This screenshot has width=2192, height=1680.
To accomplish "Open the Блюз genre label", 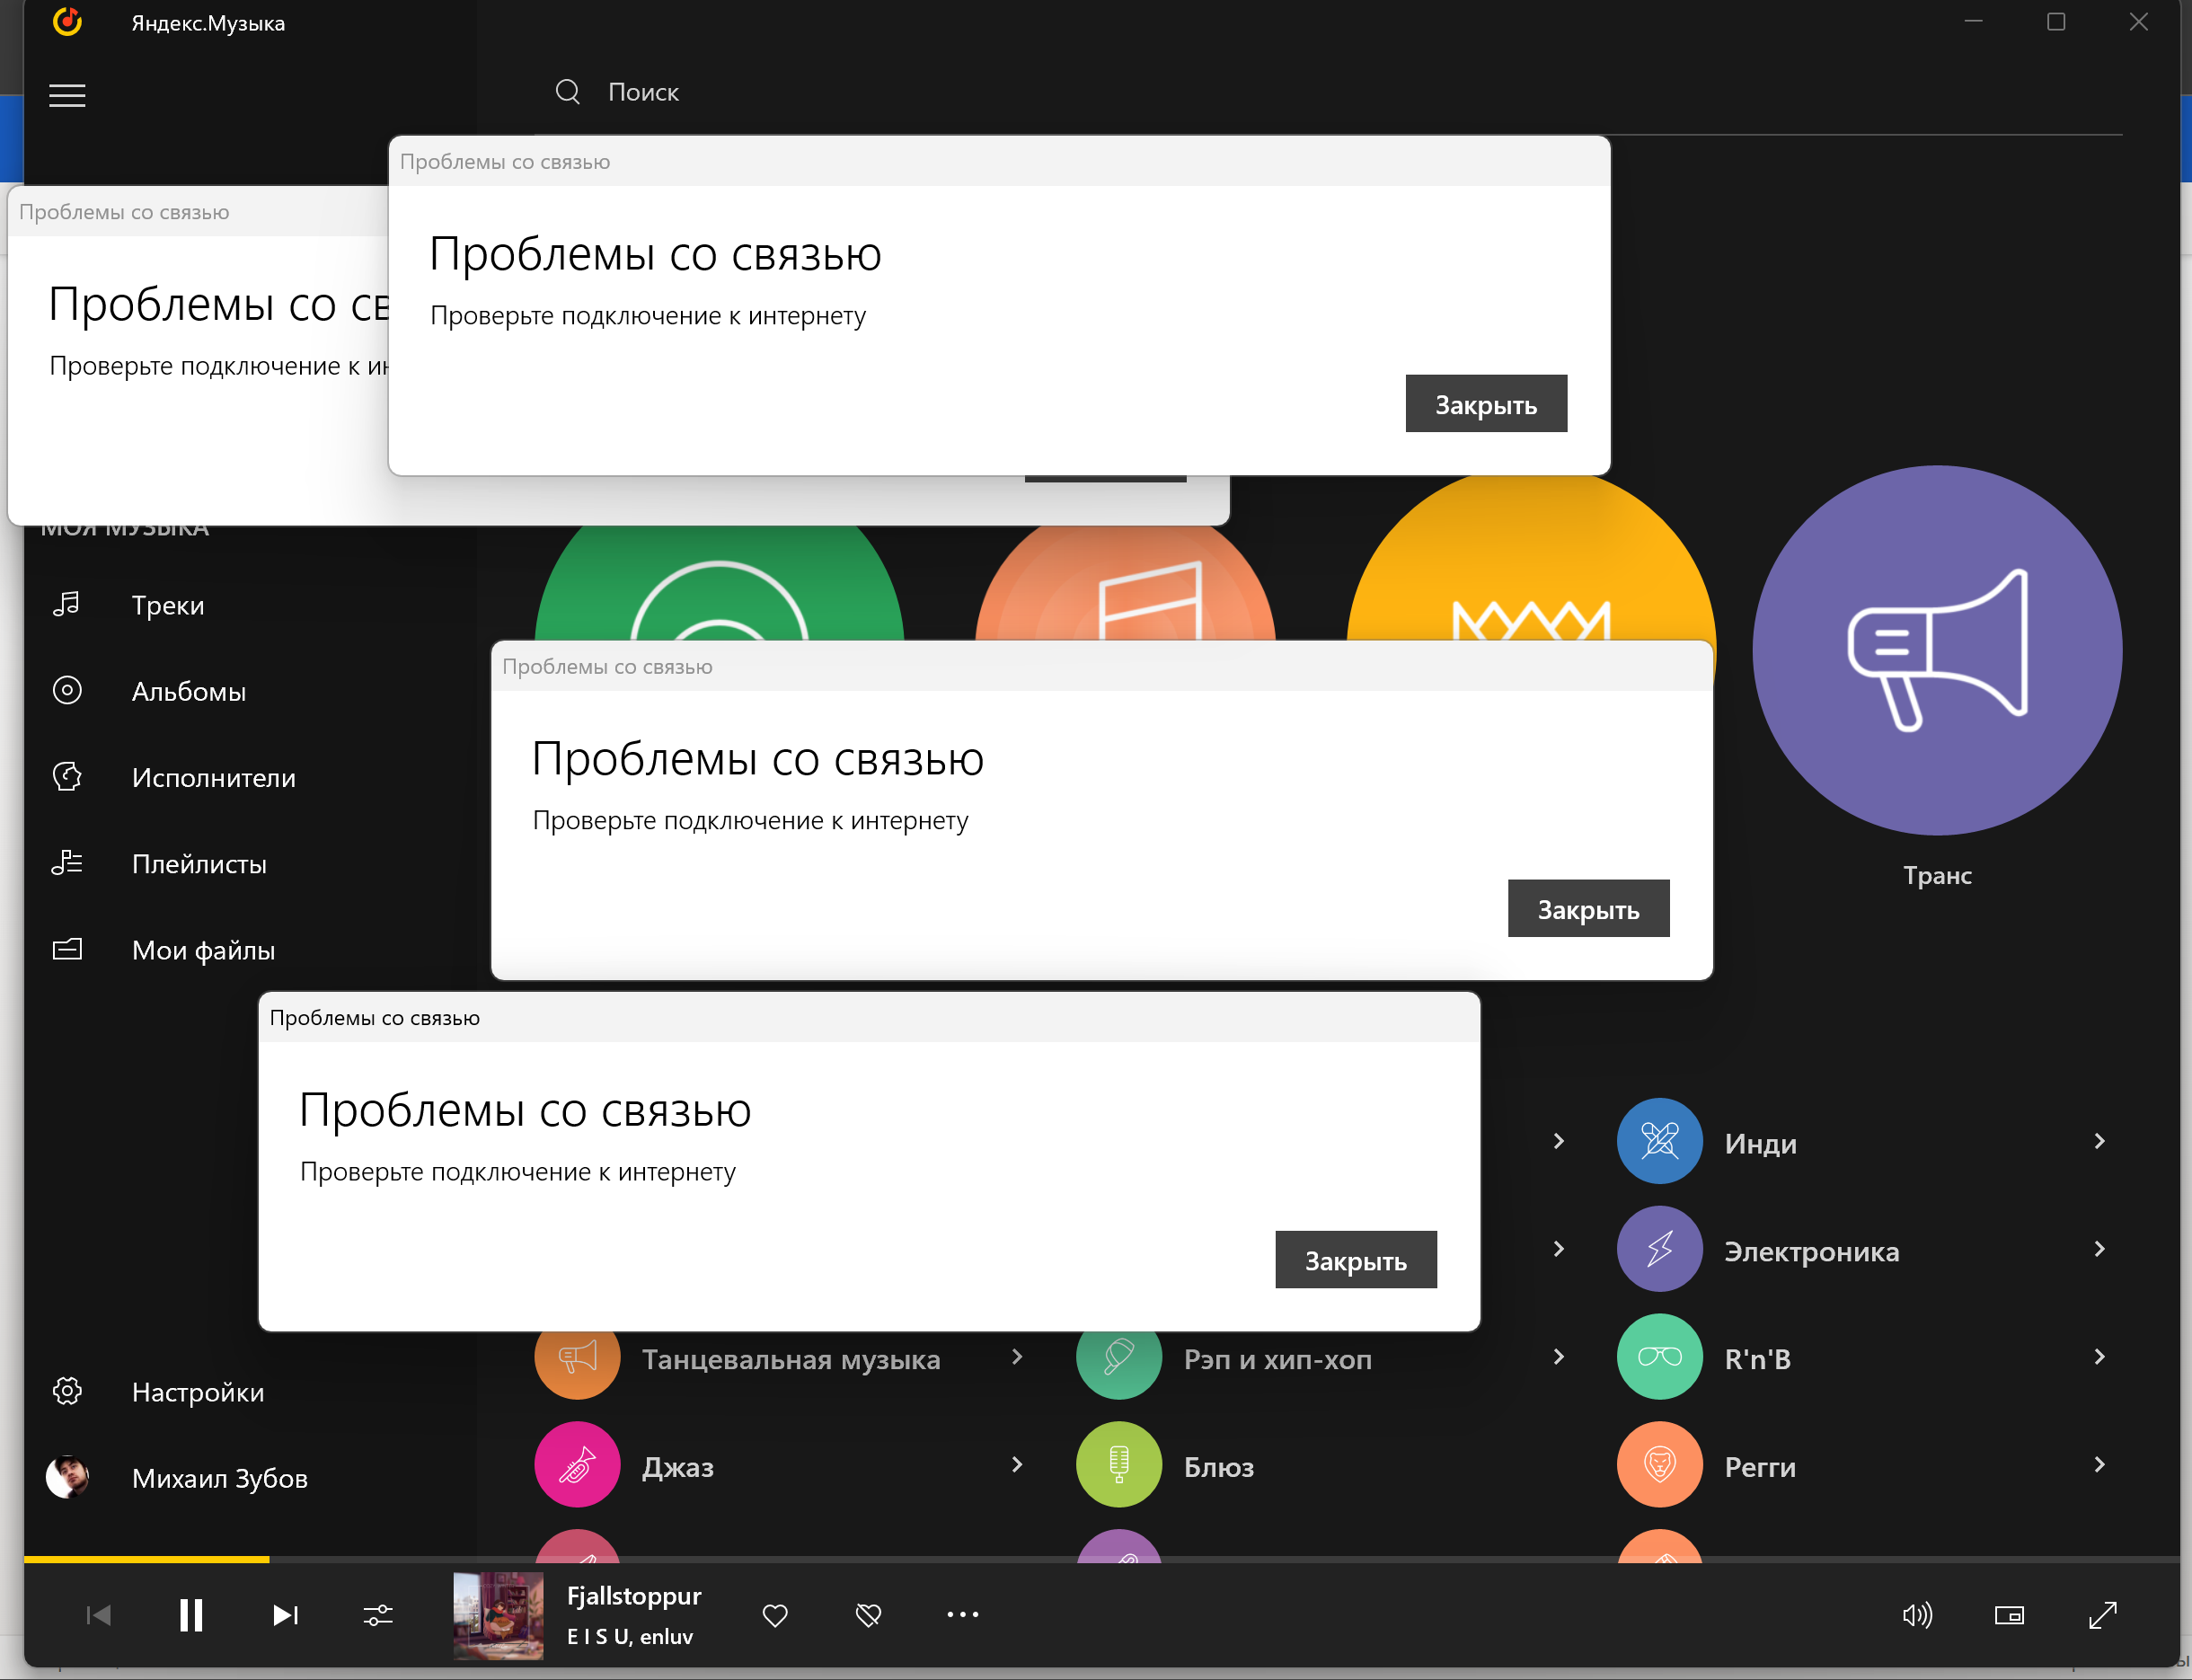I will click(1219, 1467).
